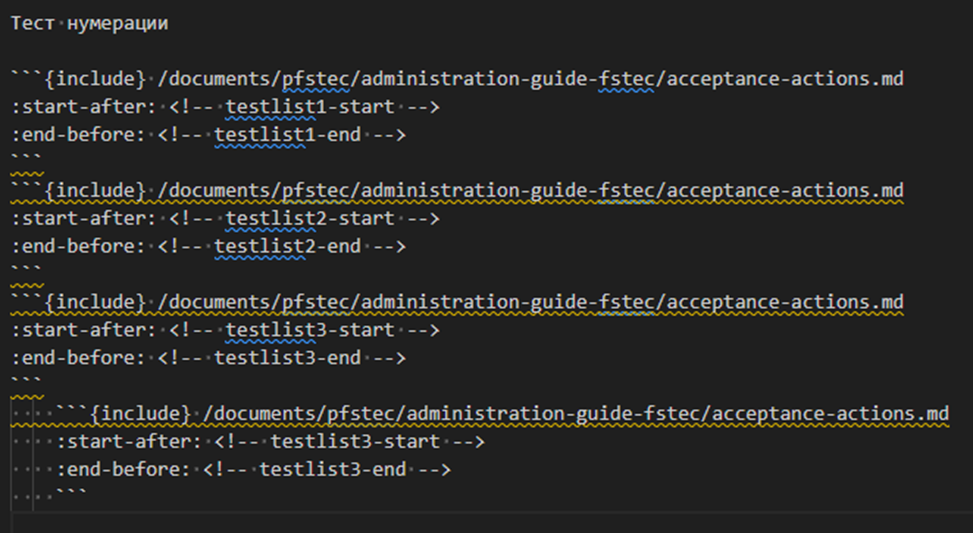Click the :end-before: option for testlist2-end
The image size is (973, 533).
(78, 246)
